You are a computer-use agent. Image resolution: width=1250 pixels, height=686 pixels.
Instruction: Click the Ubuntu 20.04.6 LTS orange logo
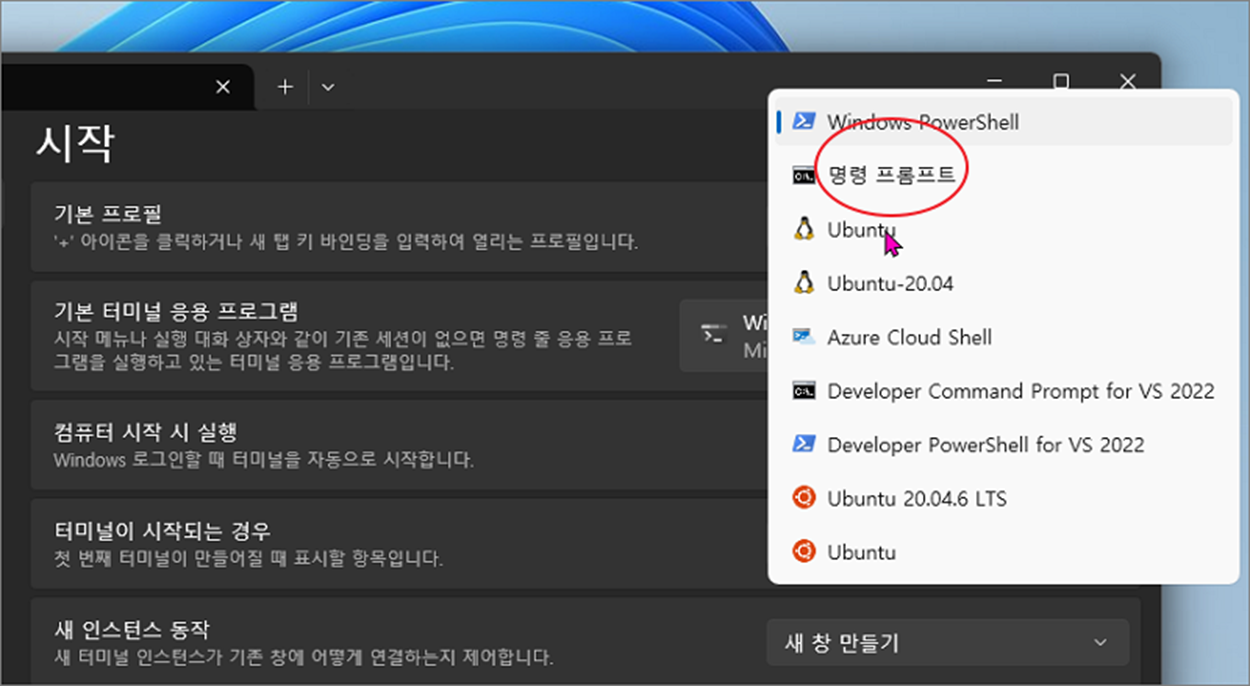803,498
